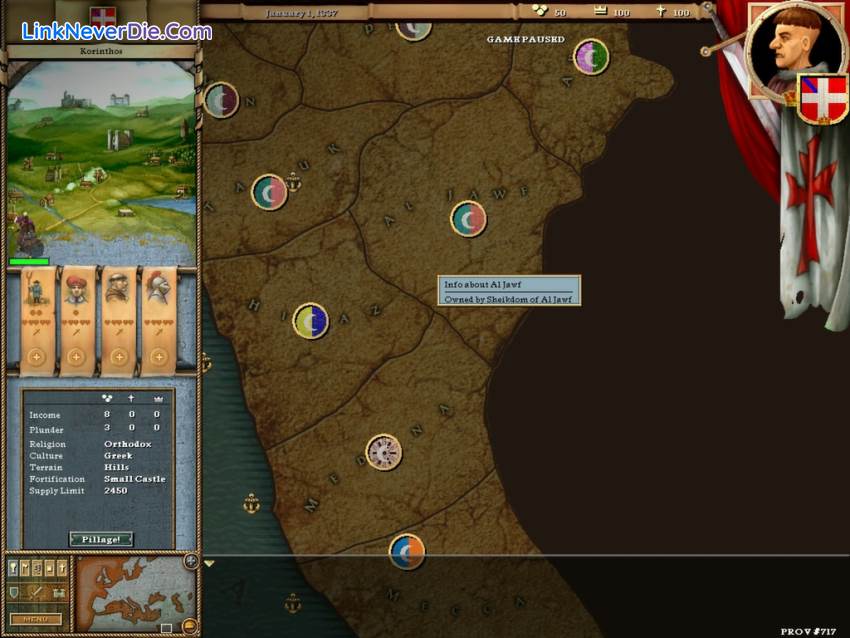Click the Al Jawf crescent shield on the map
The width and height of the screenshot is (850, 638).
point(467,218)
